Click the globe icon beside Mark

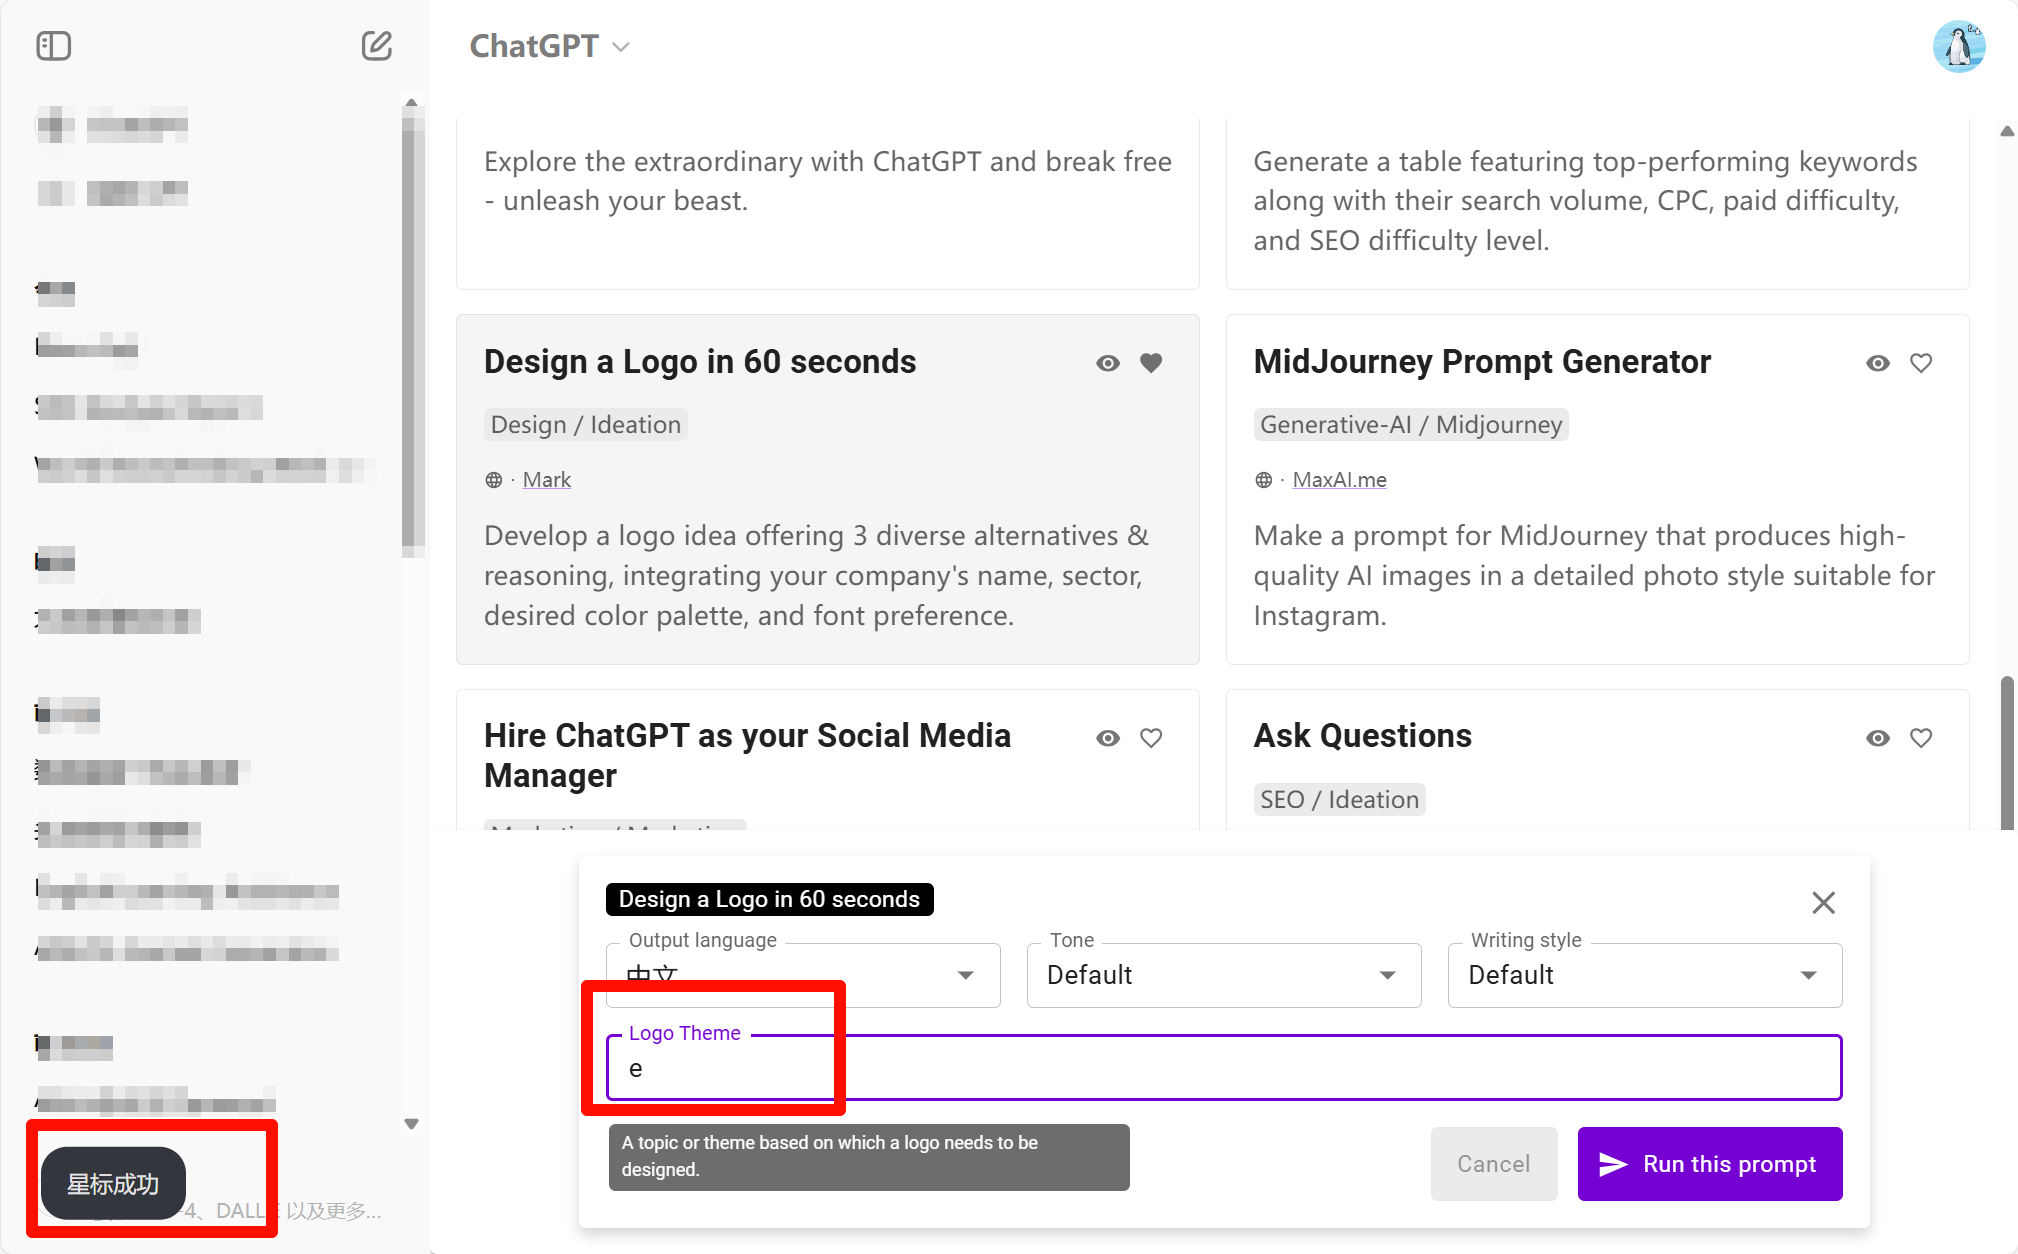[x=494, y=480]
